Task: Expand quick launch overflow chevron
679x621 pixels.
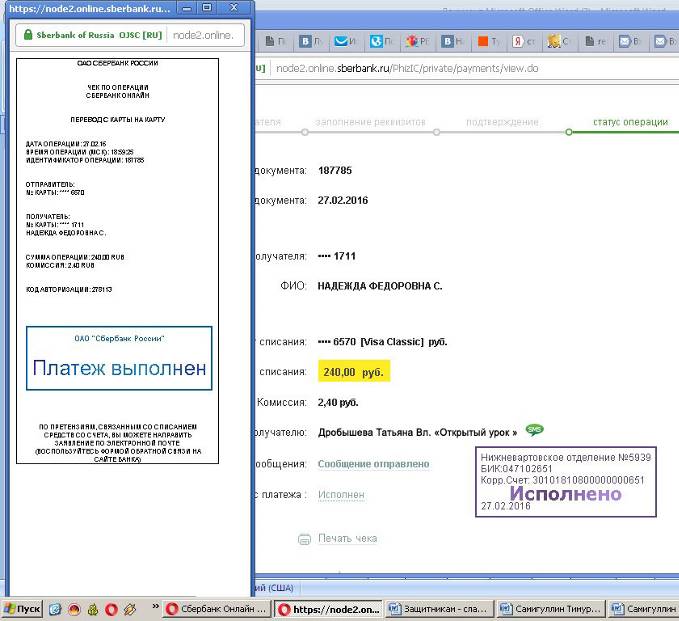Action: click(x=155, y=606)
